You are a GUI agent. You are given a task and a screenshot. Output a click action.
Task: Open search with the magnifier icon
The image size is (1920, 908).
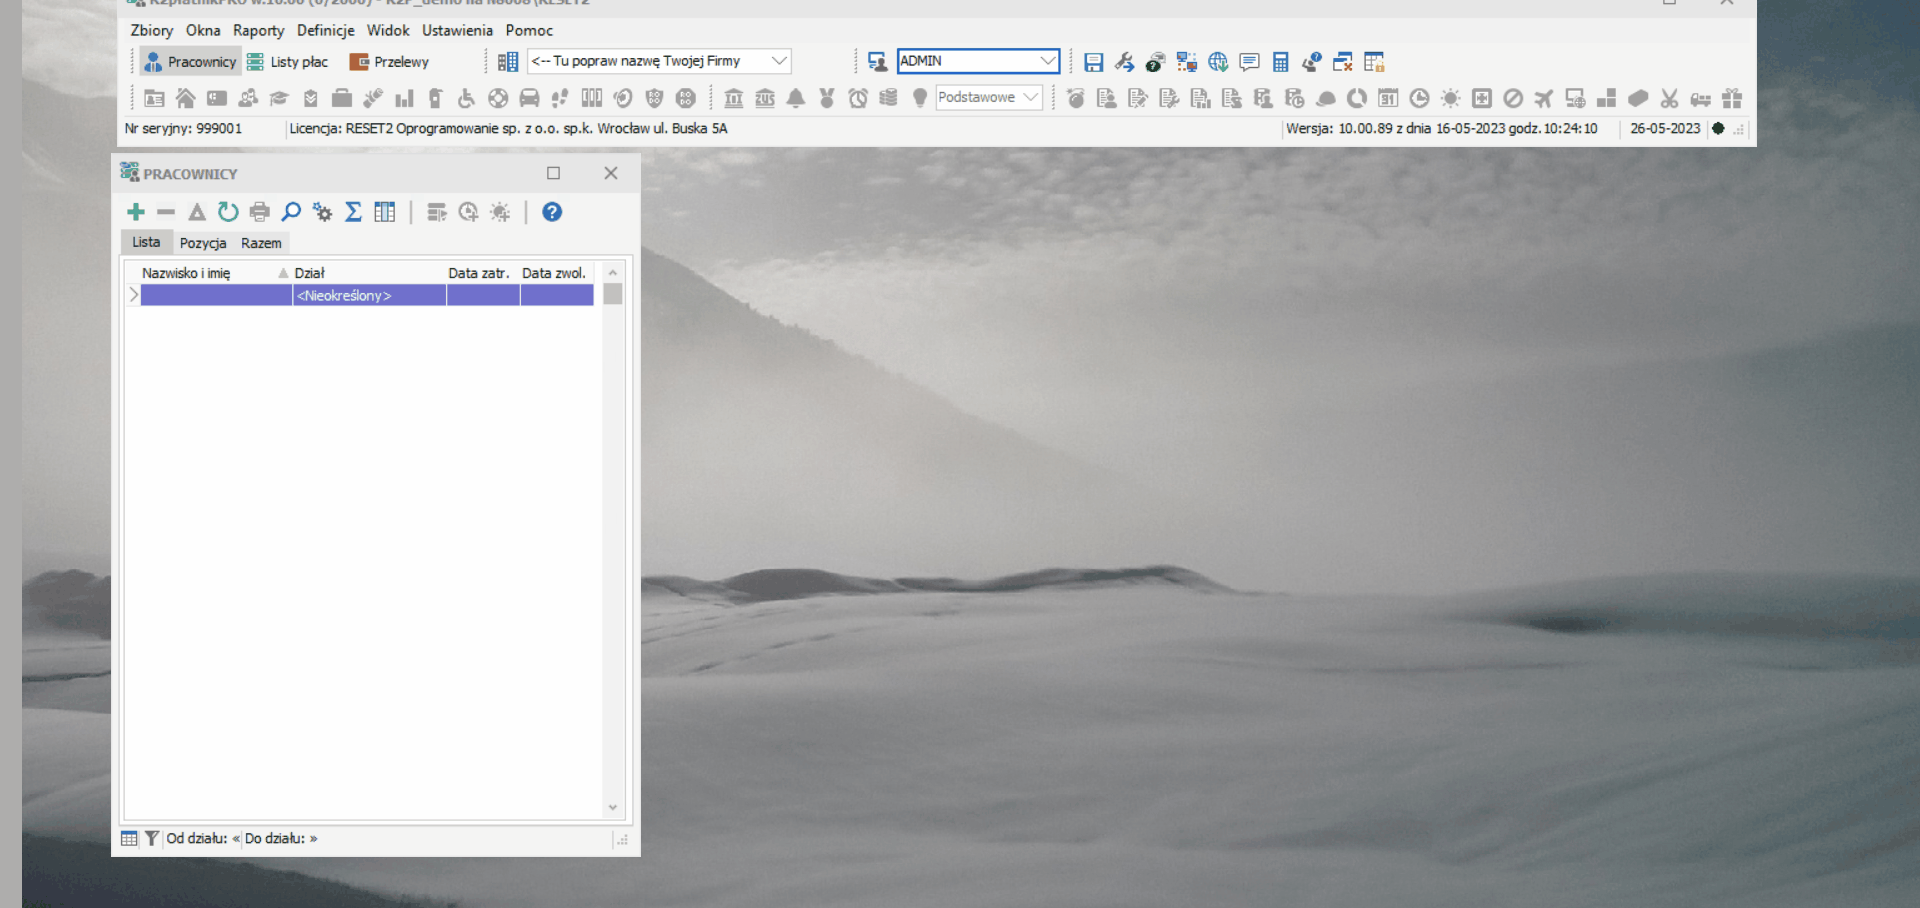coord(291,212)
